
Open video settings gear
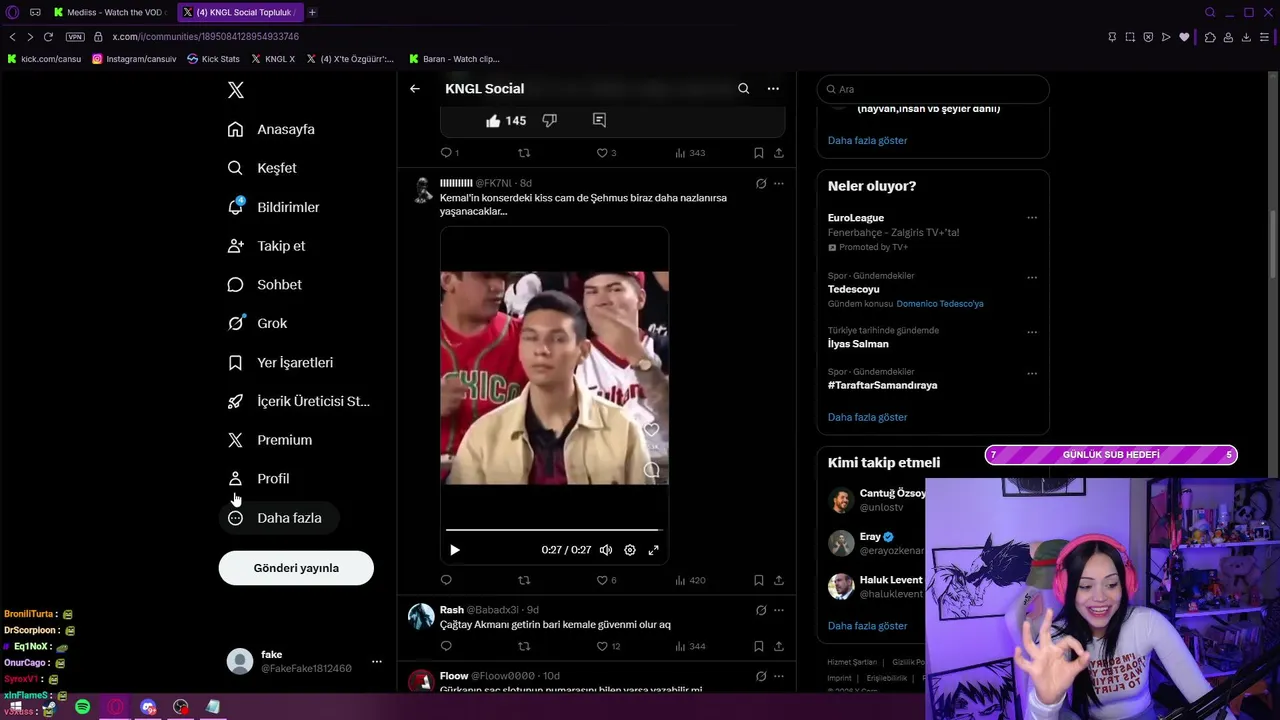630,550
